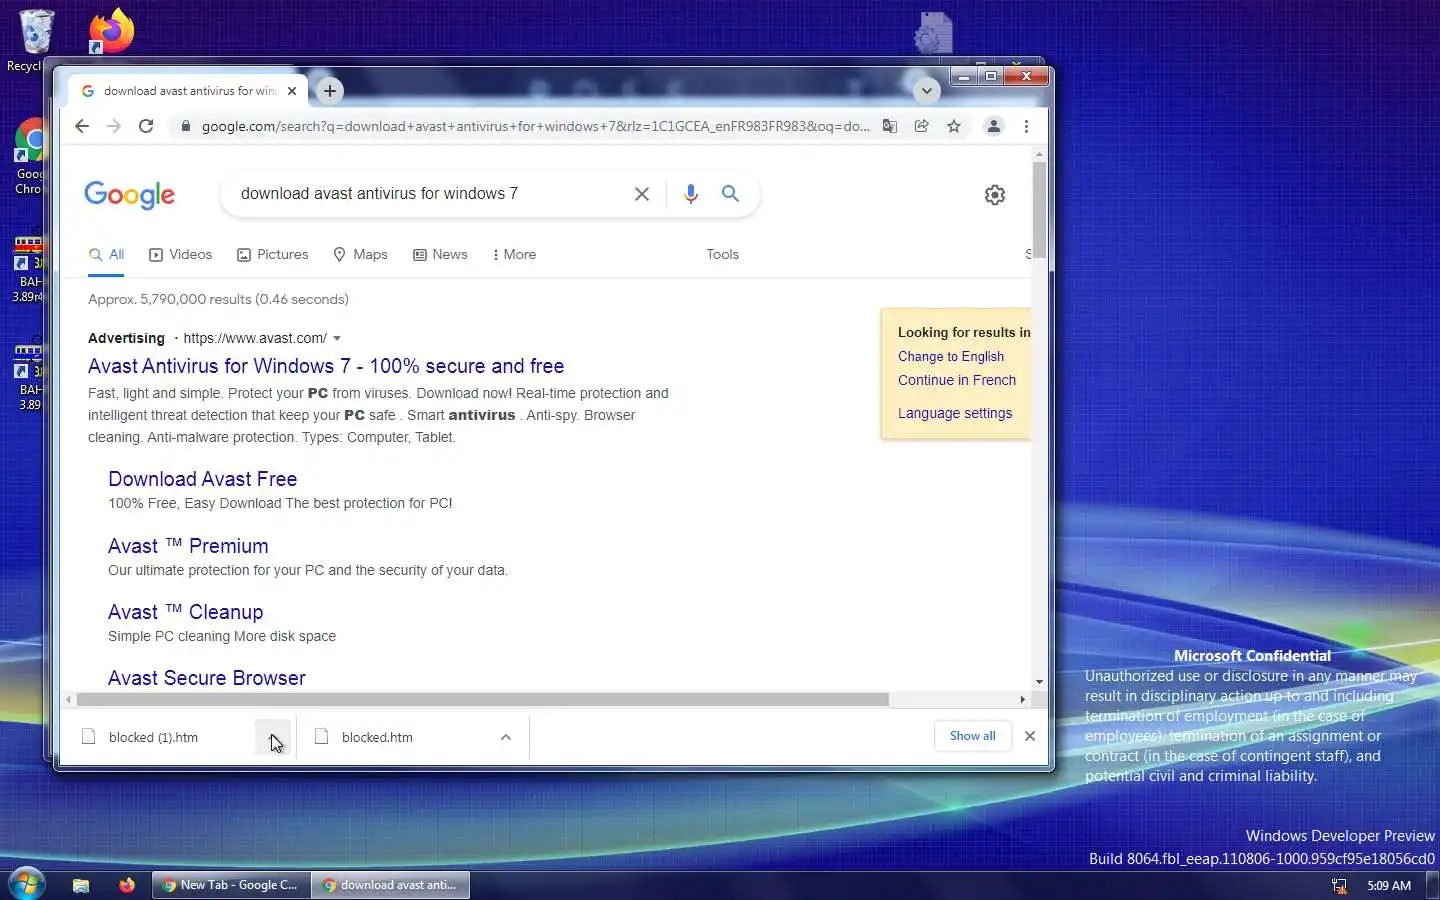The height and width of the screenshot is (900, 1440).
Task: Open Firefox from the taskbar
Action: [x=127, y=885]
